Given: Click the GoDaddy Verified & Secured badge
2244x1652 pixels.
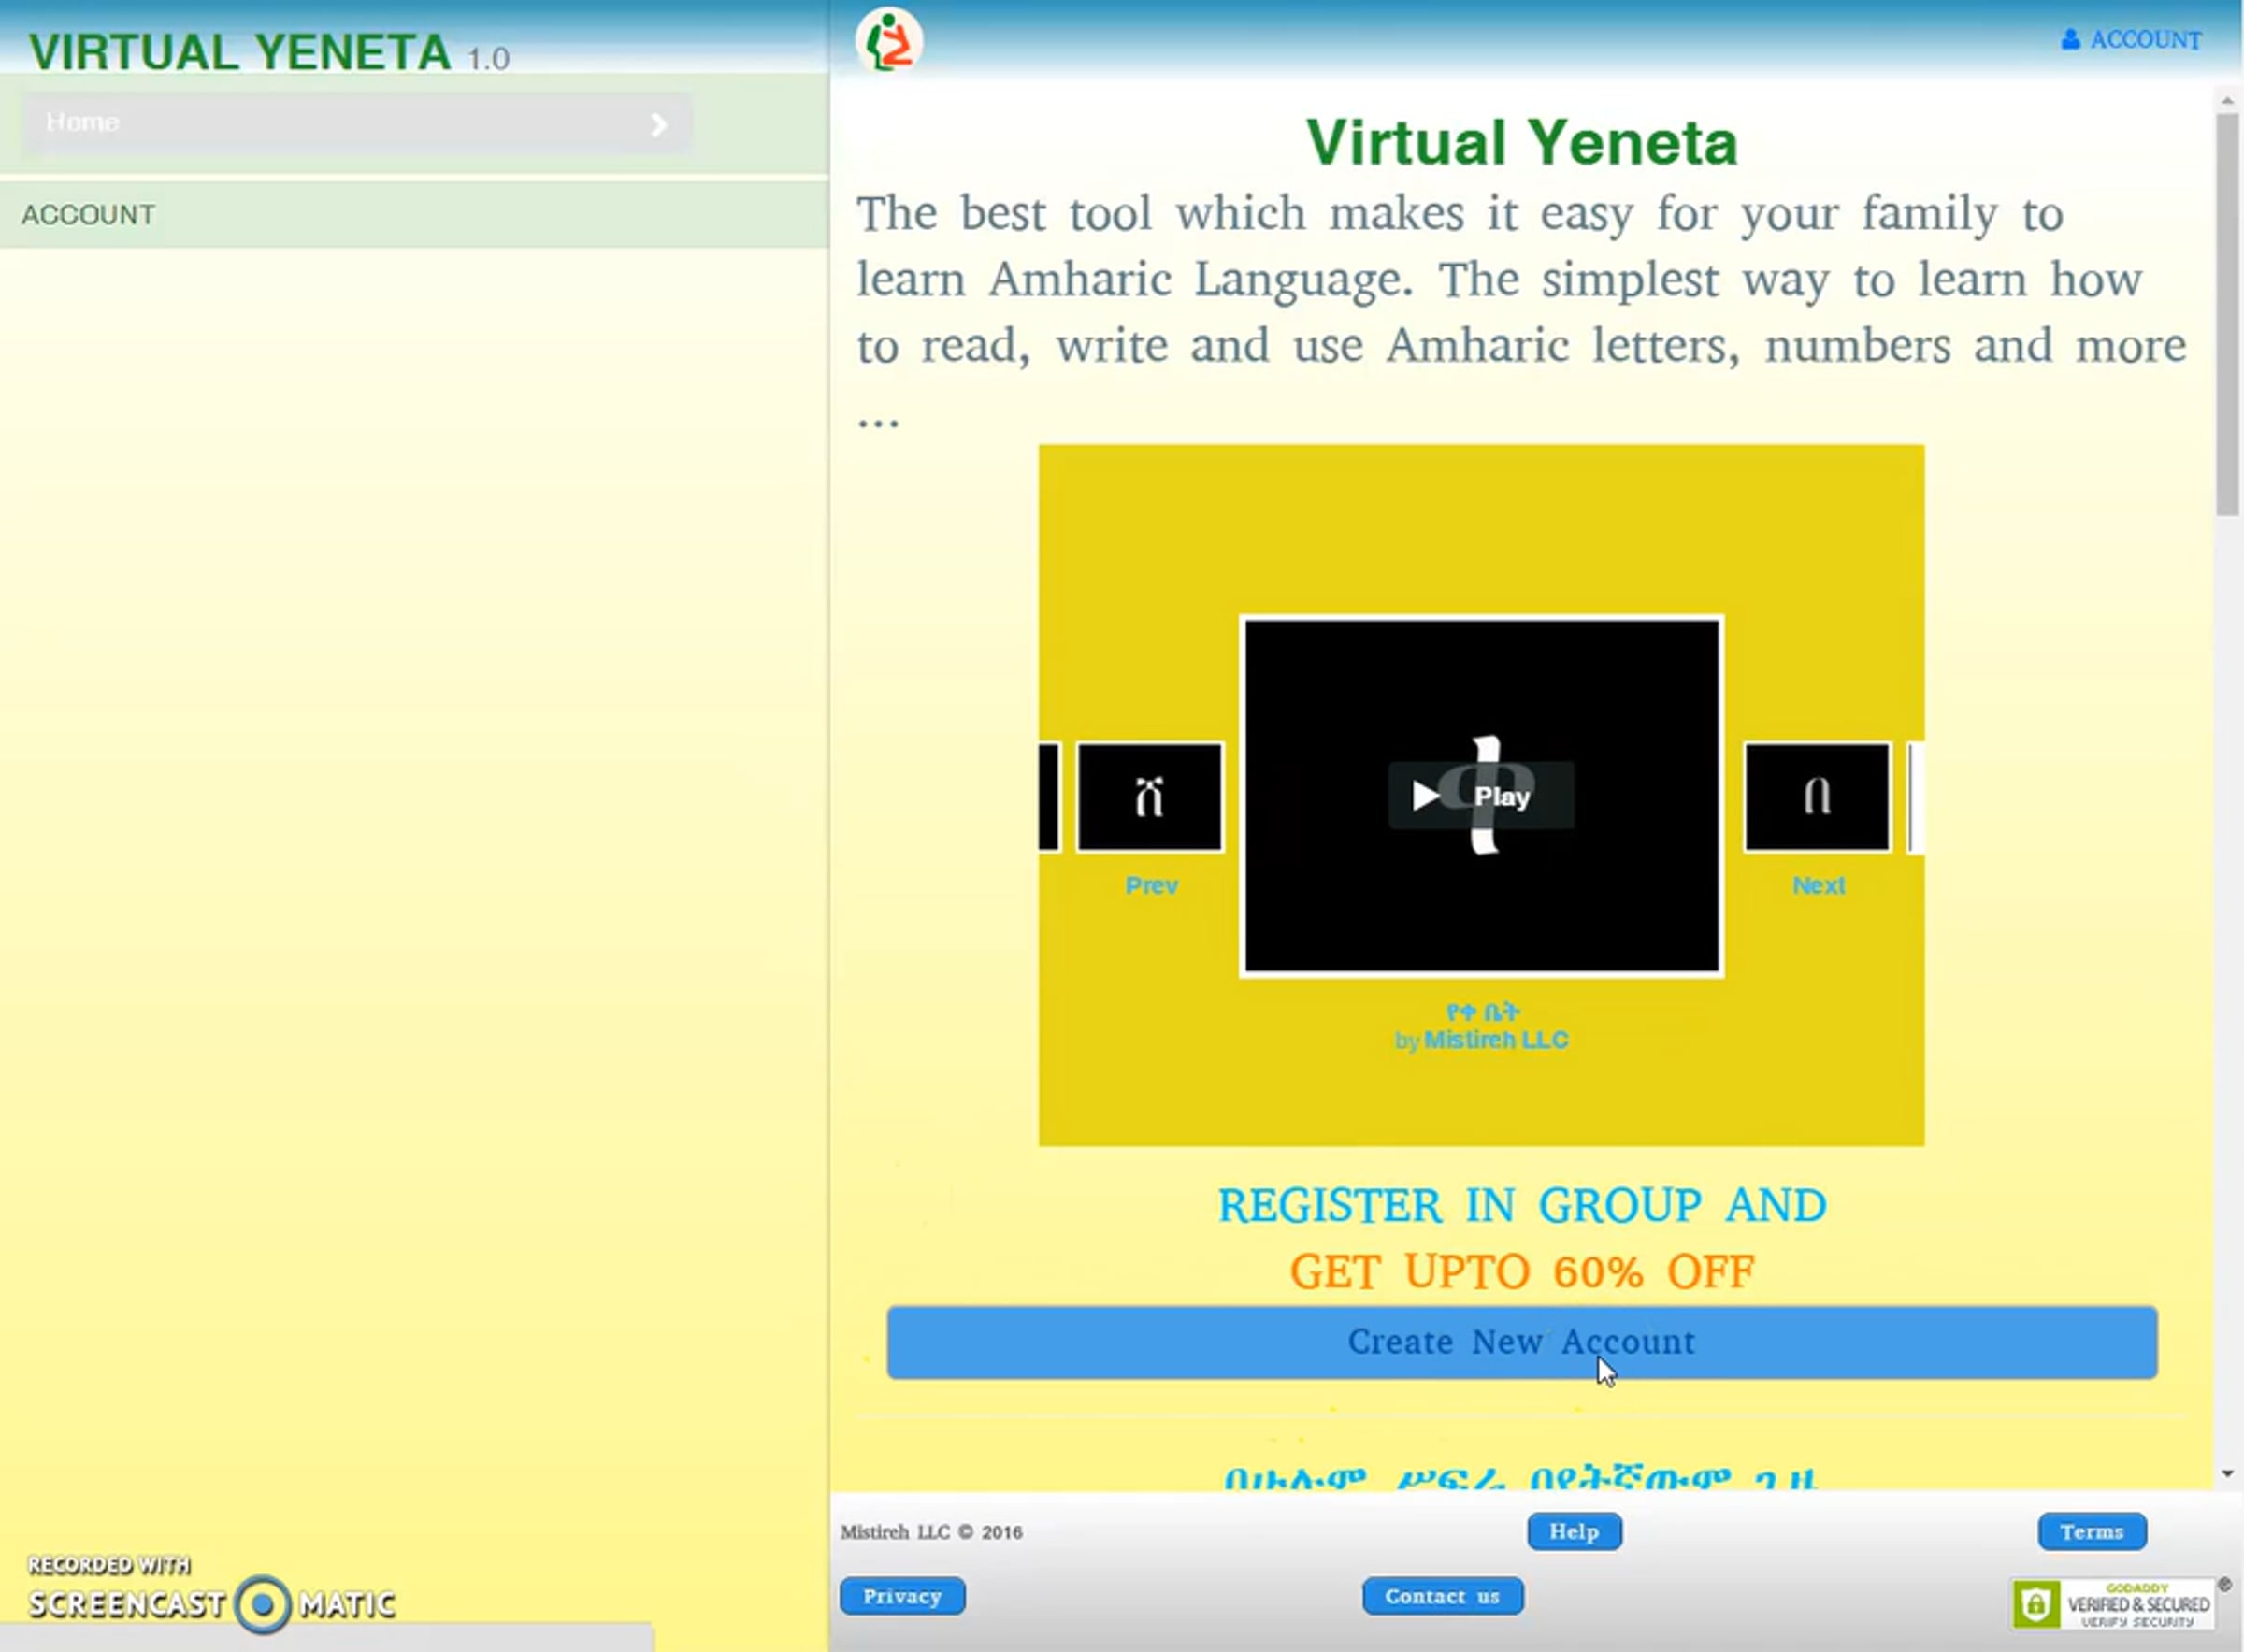Looking at the screenshot, I should click(x=2113, y=1604).
